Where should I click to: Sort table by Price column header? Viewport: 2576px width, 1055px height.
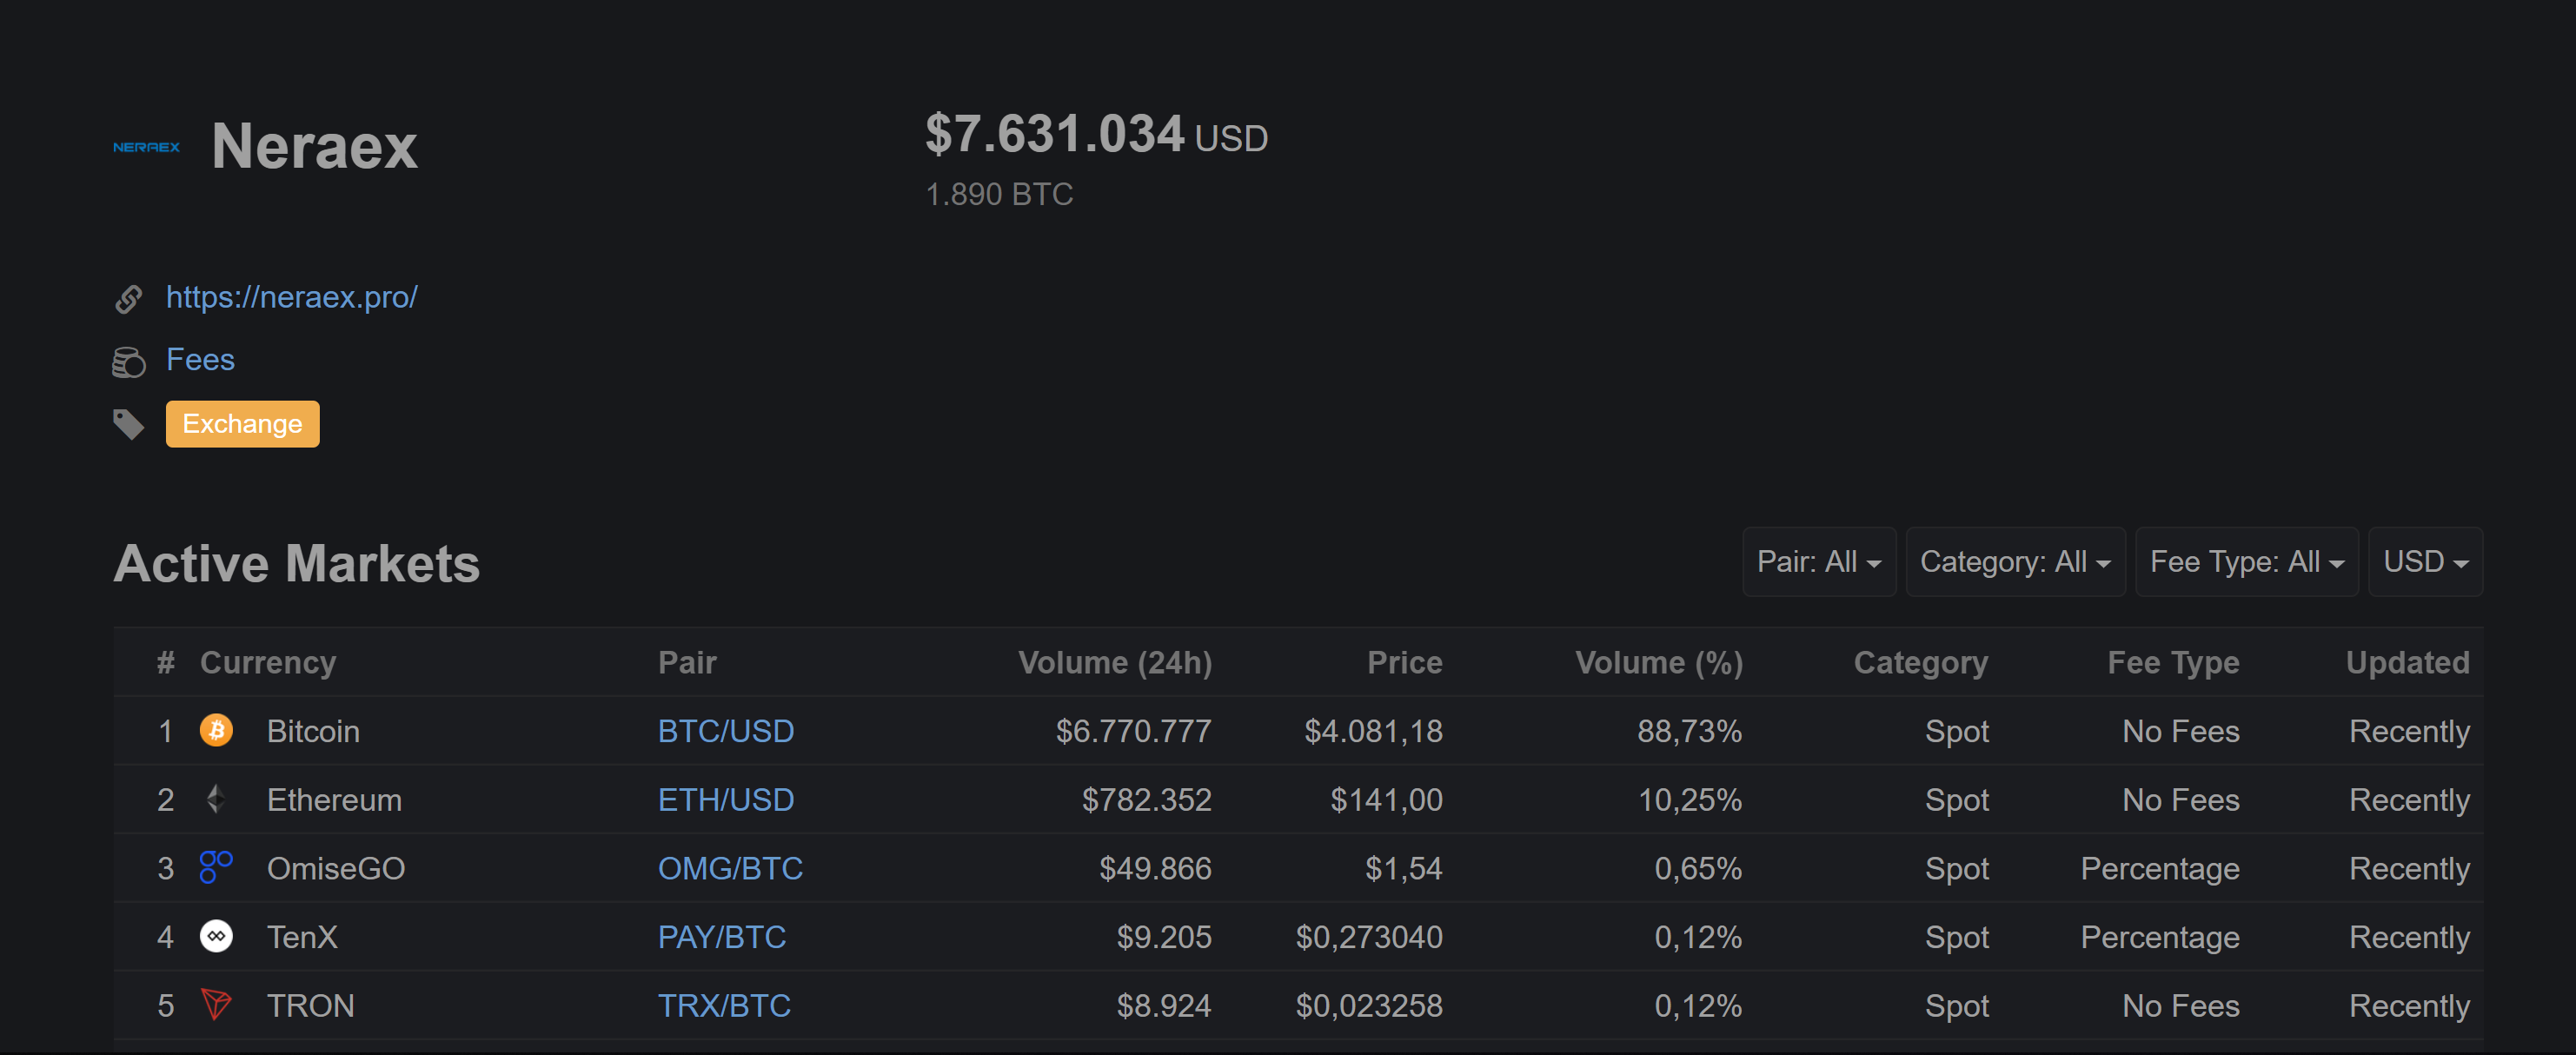point(1405,663)
